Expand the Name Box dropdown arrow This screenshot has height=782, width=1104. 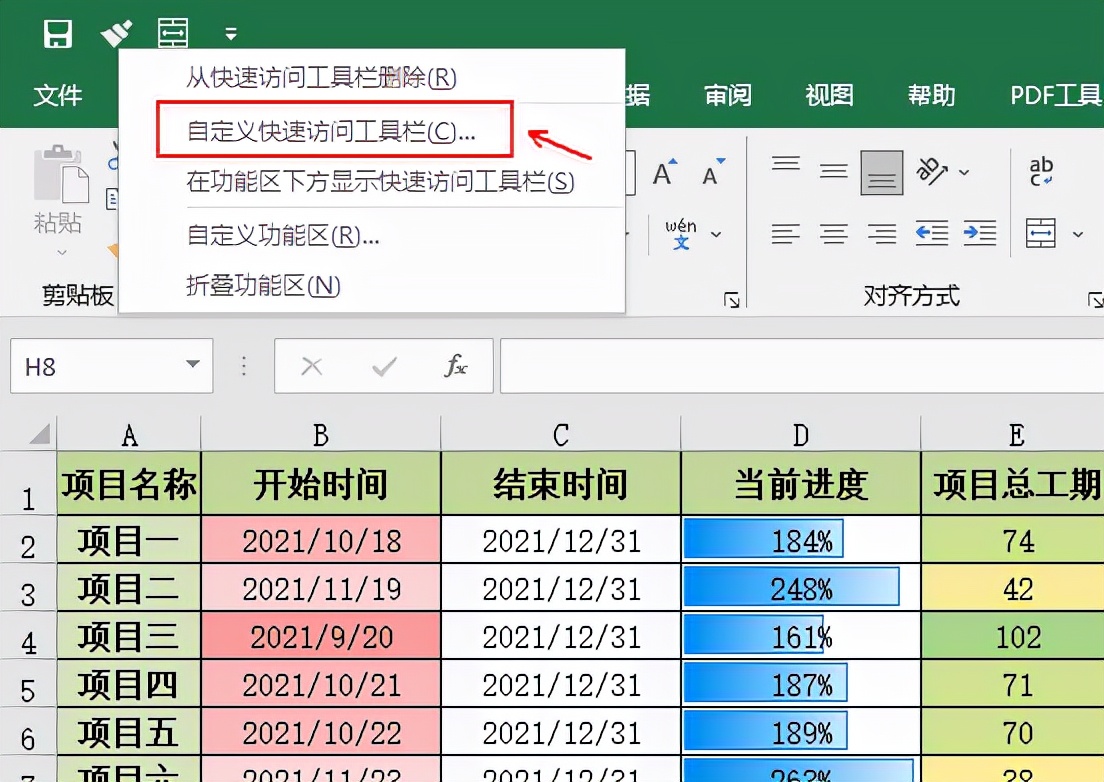pos(192,365)
